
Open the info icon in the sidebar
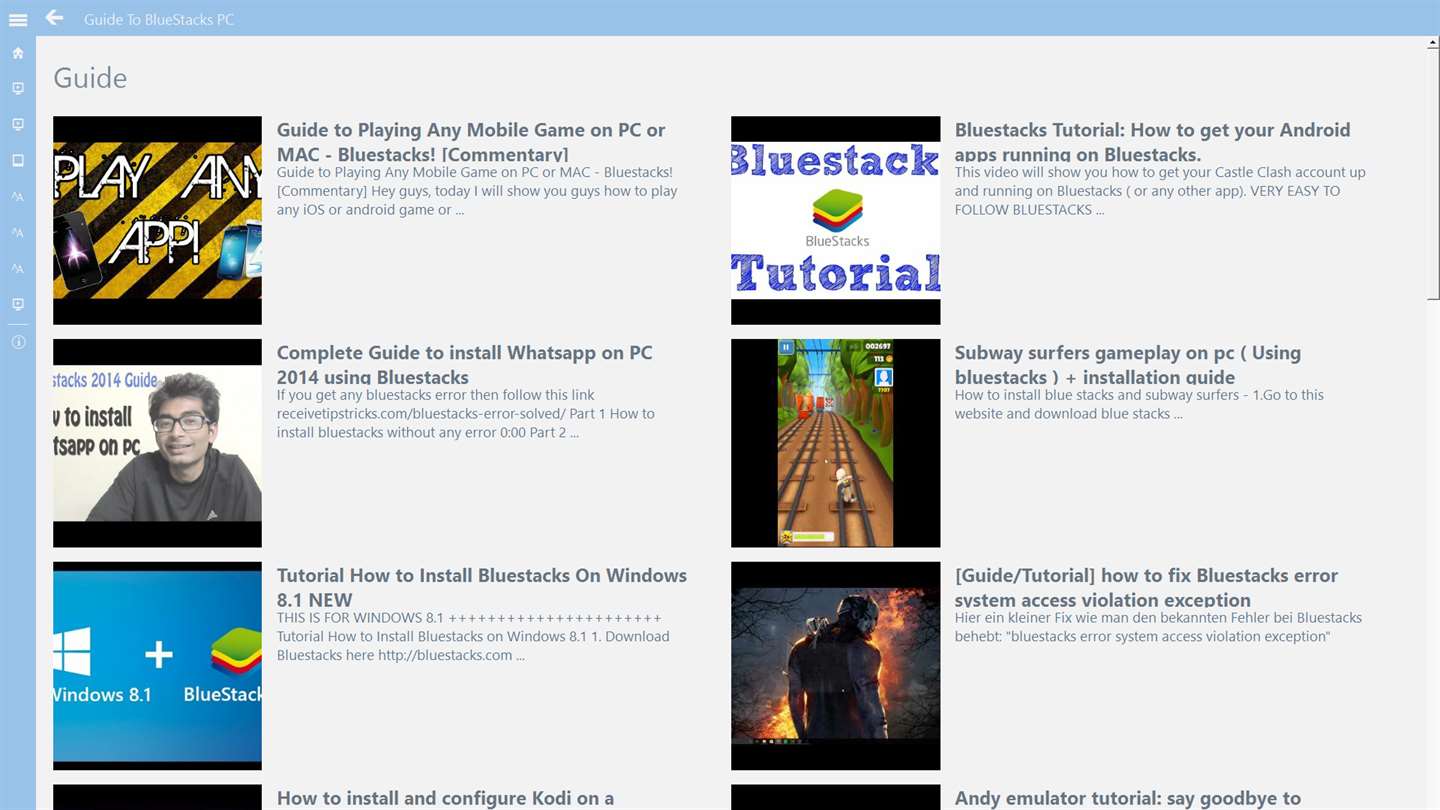18,342
